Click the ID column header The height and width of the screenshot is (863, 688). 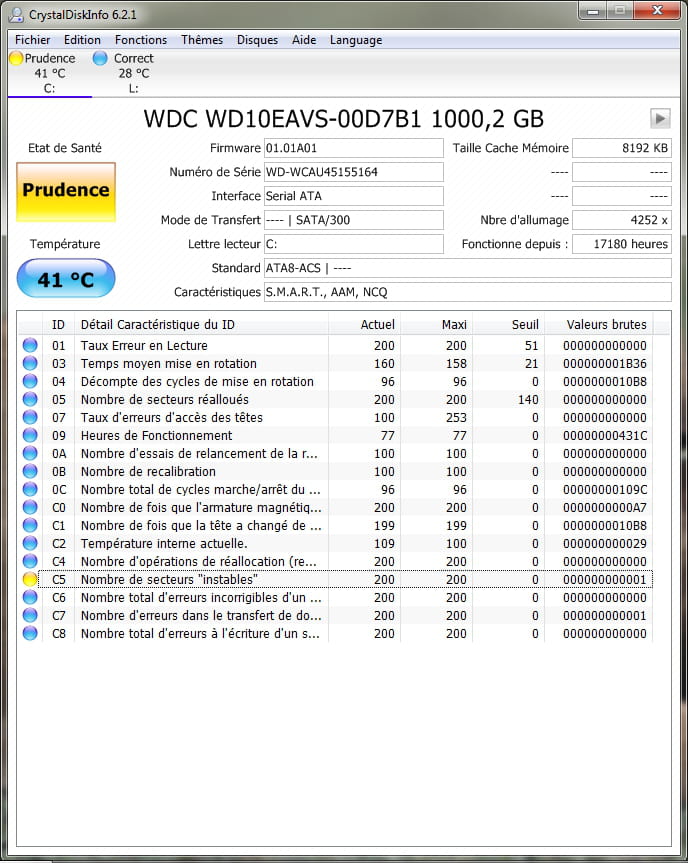pos(58,325)
